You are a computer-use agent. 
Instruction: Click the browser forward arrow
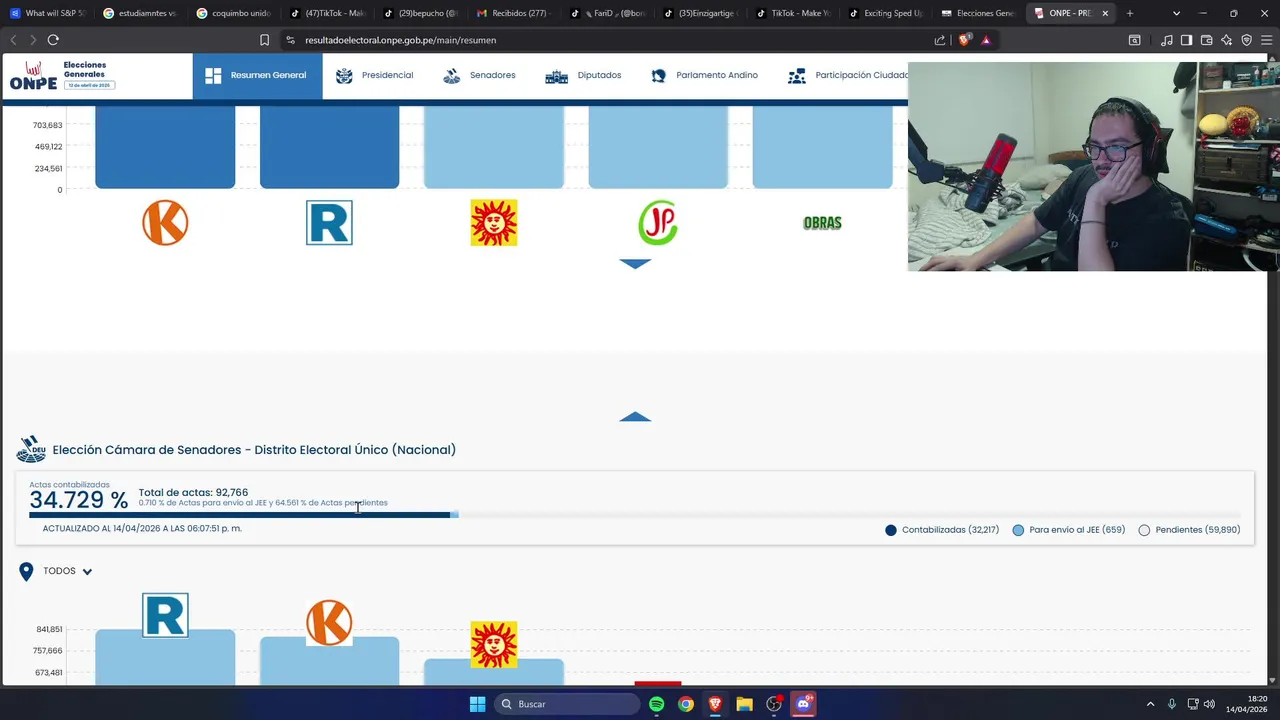[32, 40]
